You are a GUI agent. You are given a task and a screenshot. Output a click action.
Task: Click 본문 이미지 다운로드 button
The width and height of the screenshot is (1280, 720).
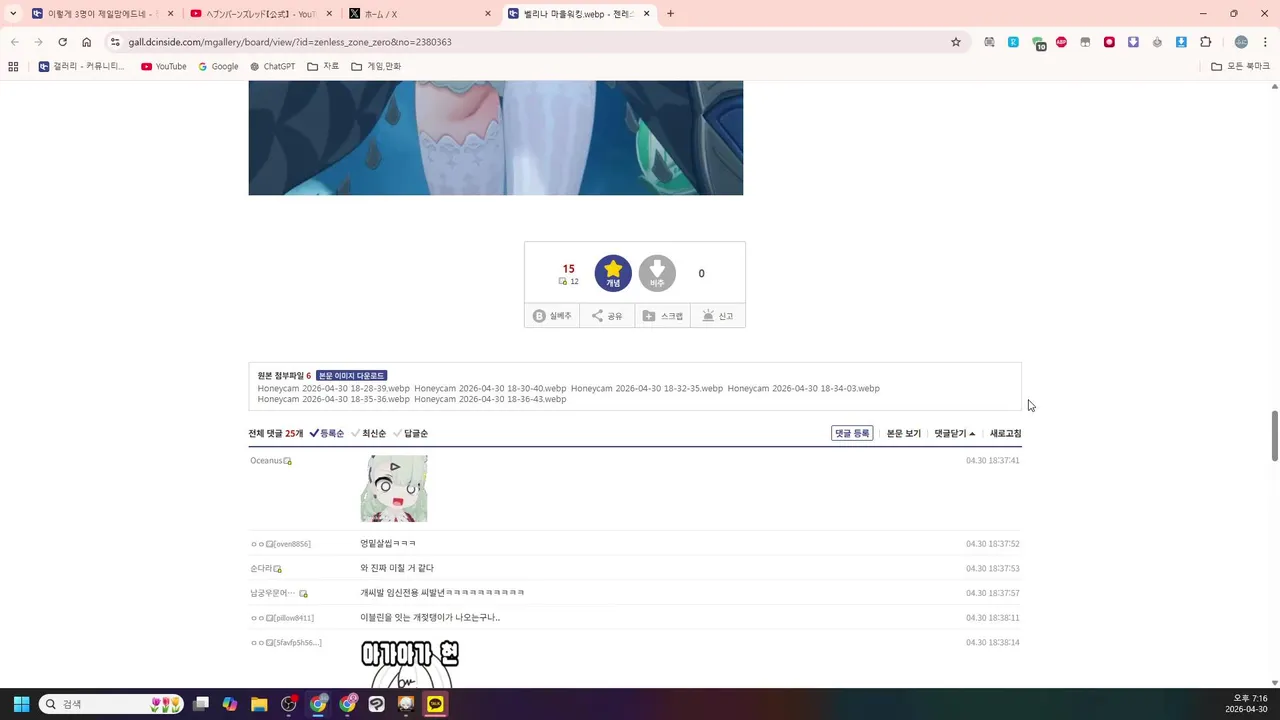[351, 376]
